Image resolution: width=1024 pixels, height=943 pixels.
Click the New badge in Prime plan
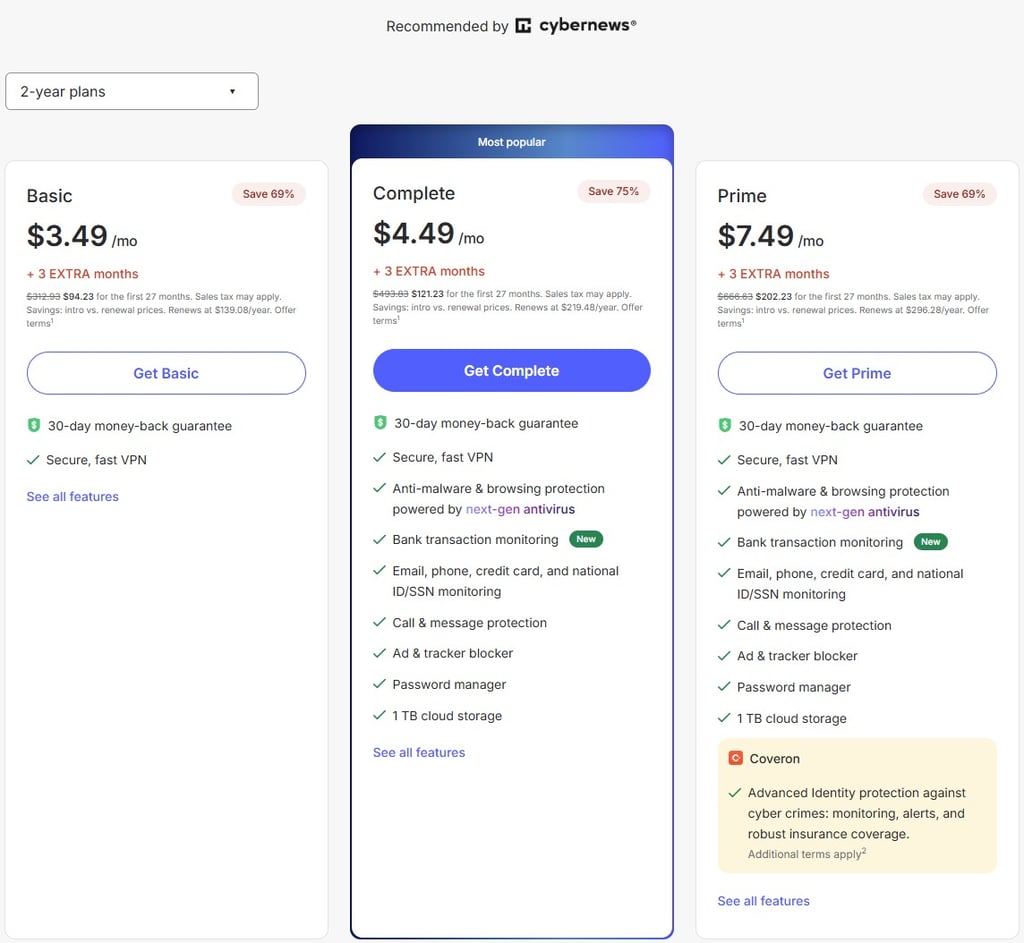[x=931, y=541]
